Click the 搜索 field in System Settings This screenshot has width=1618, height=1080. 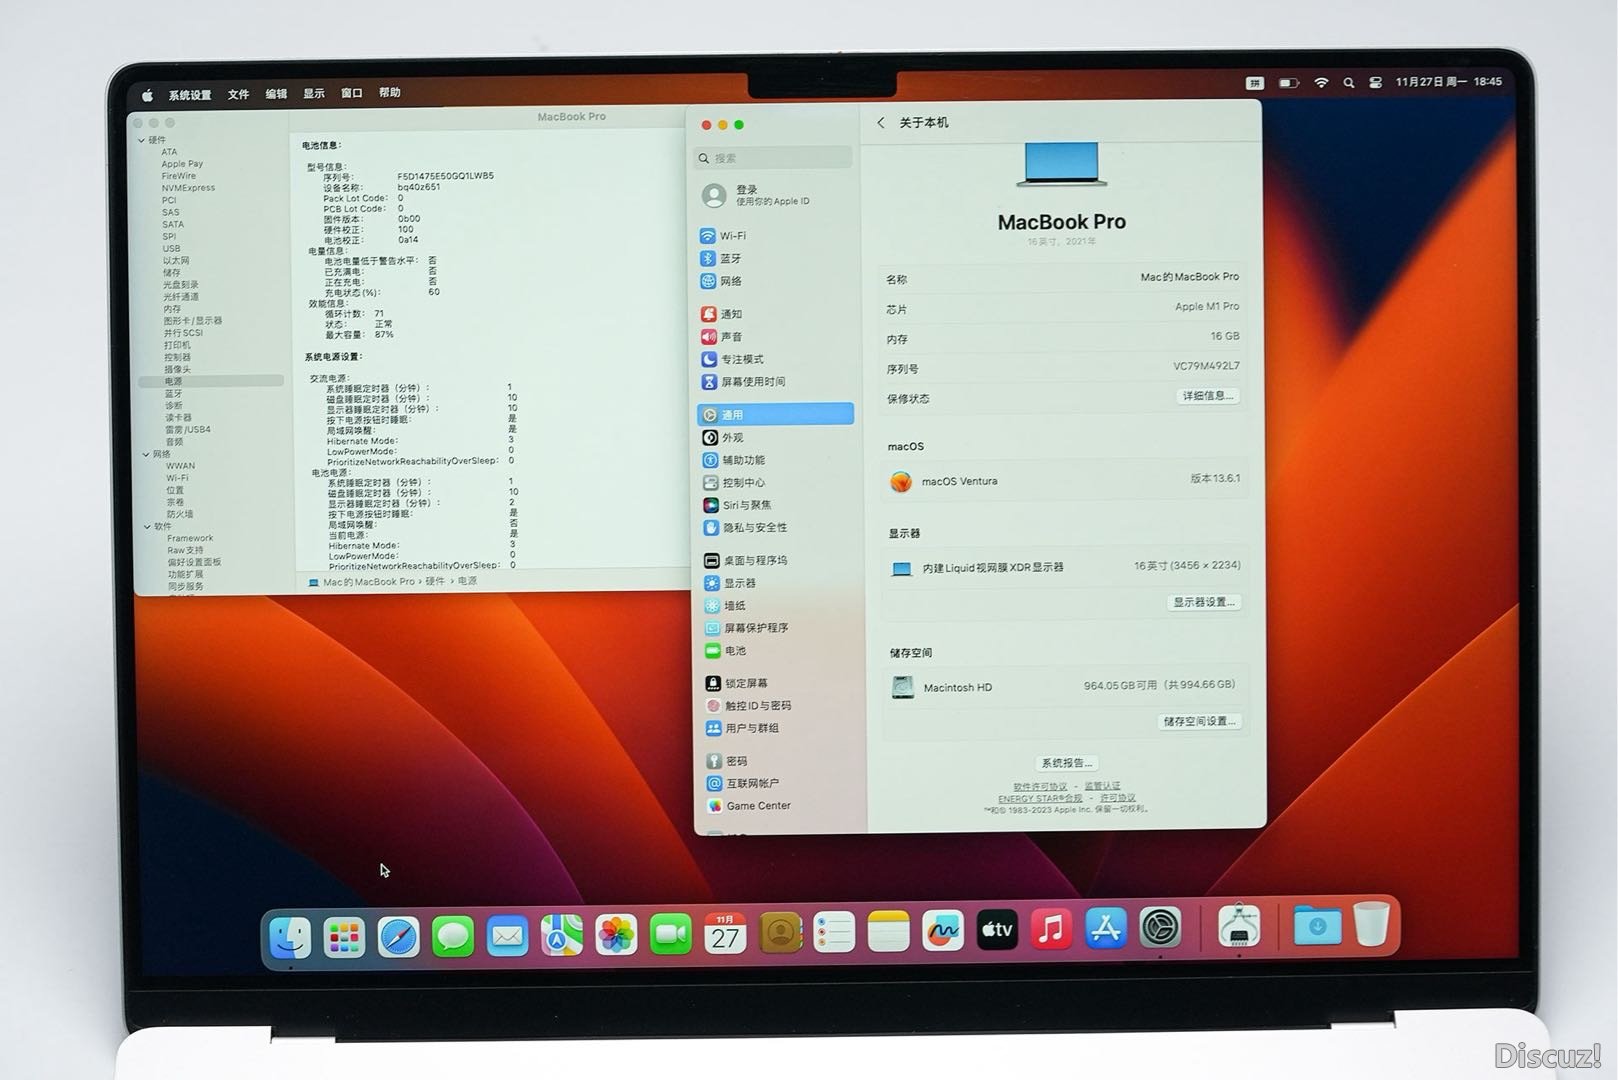point(773,158)
